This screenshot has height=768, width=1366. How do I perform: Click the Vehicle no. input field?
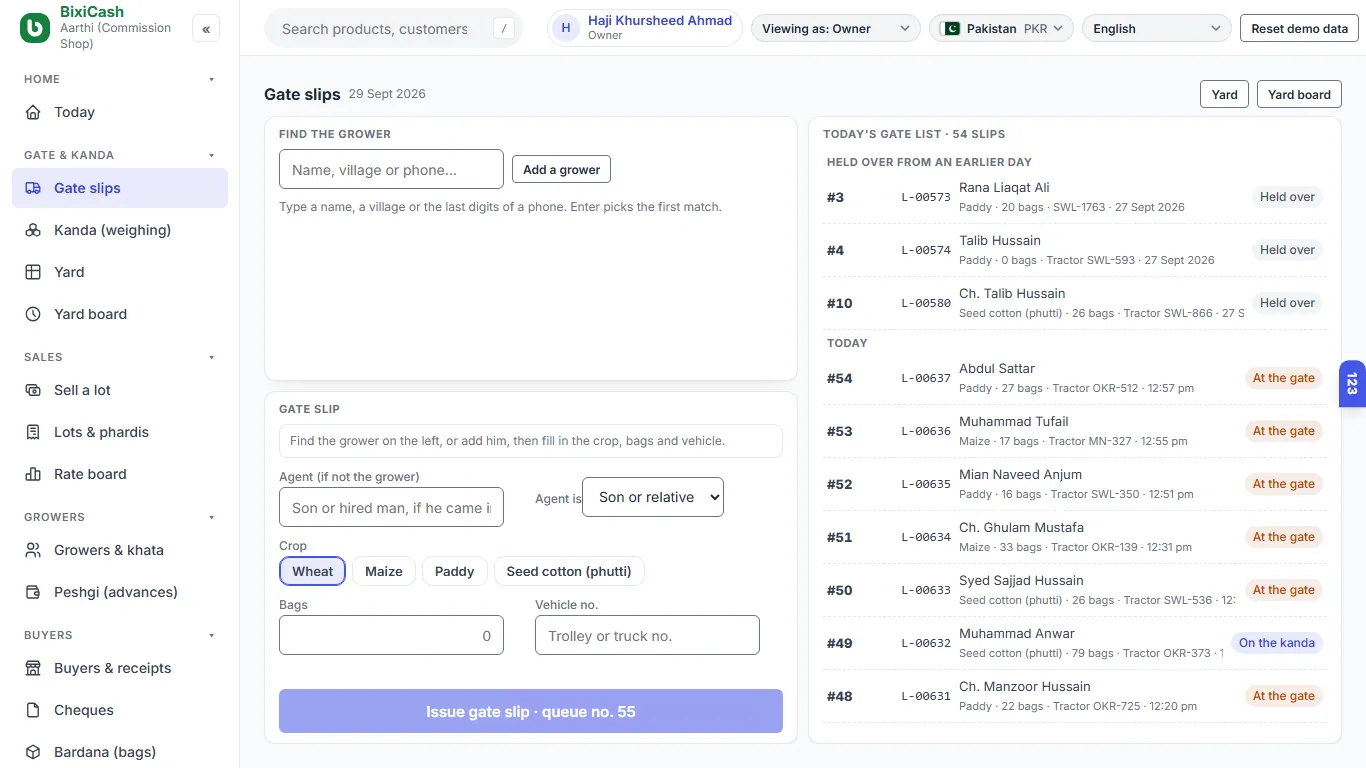tap(647, 635)
